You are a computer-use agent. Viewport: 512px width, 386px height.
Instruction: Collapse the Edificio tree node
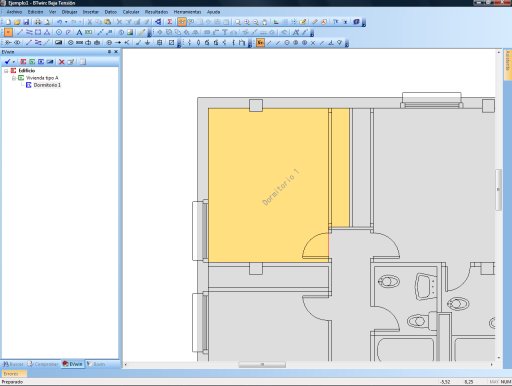pyautogui.click(x=6, y=71)
